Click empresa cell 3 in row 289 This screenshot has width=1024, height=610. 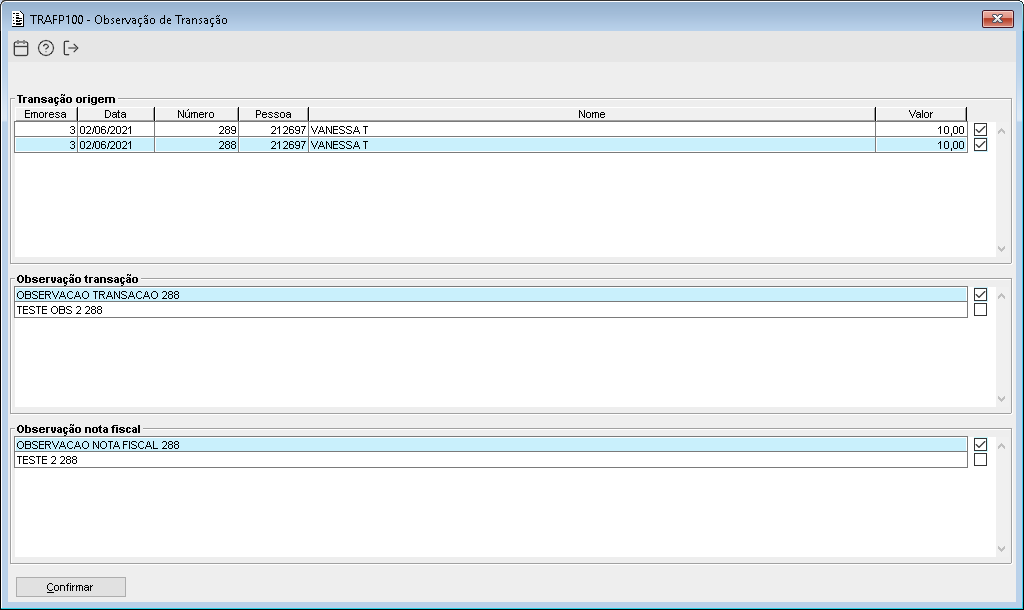(x=46, y=130)
